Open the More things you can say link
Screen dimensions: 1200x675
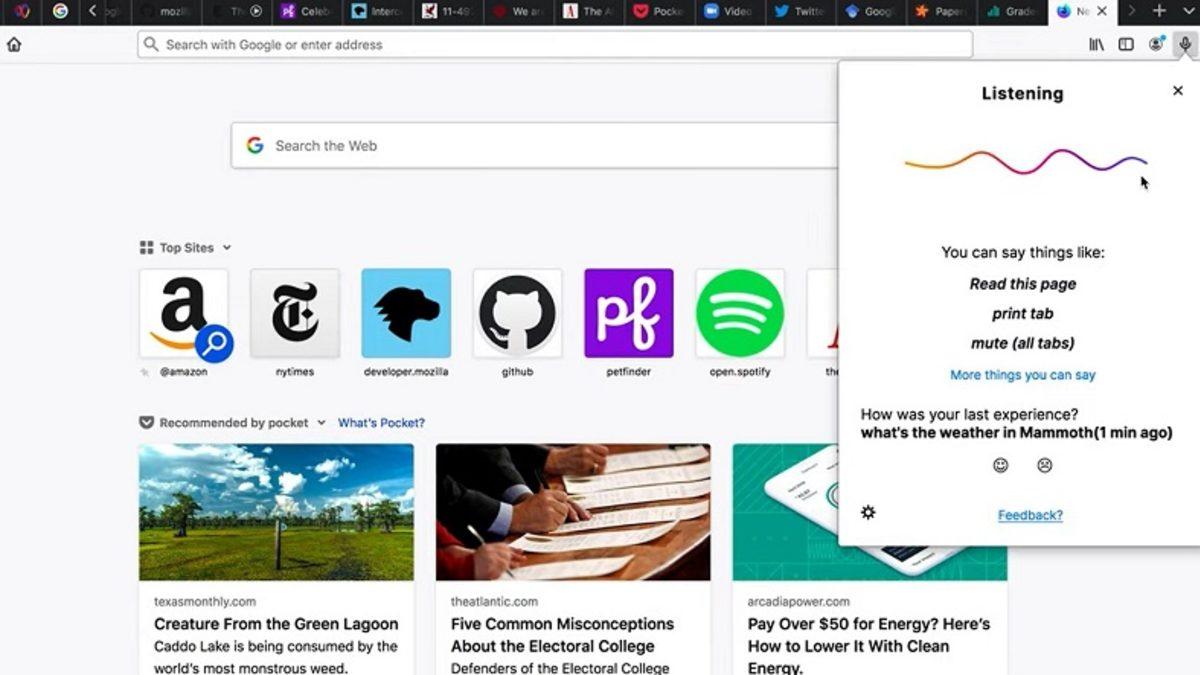[1021, 374]
